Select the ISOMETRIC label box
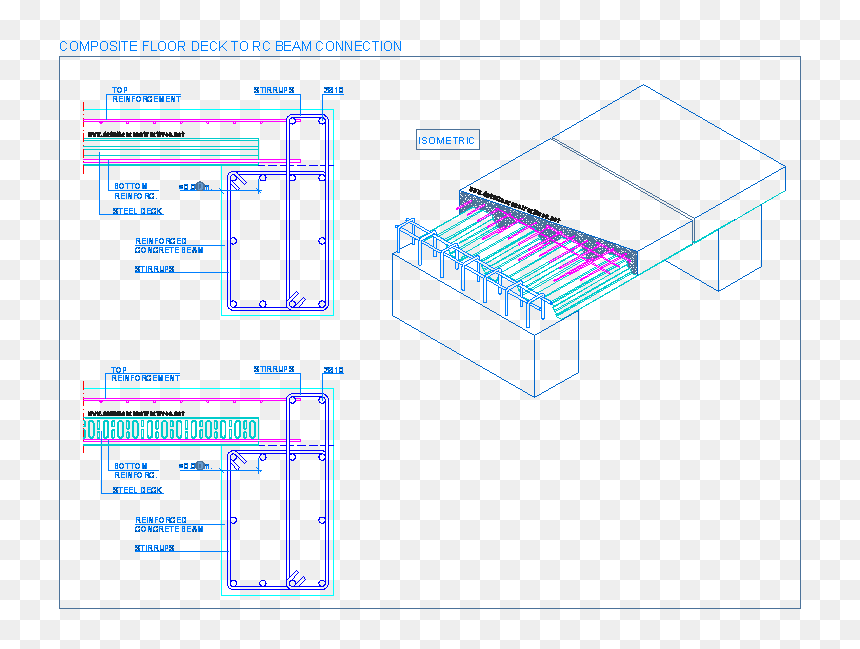Image resolution: width=860 pixels, height=649 pixels. [x=448, y=140]
